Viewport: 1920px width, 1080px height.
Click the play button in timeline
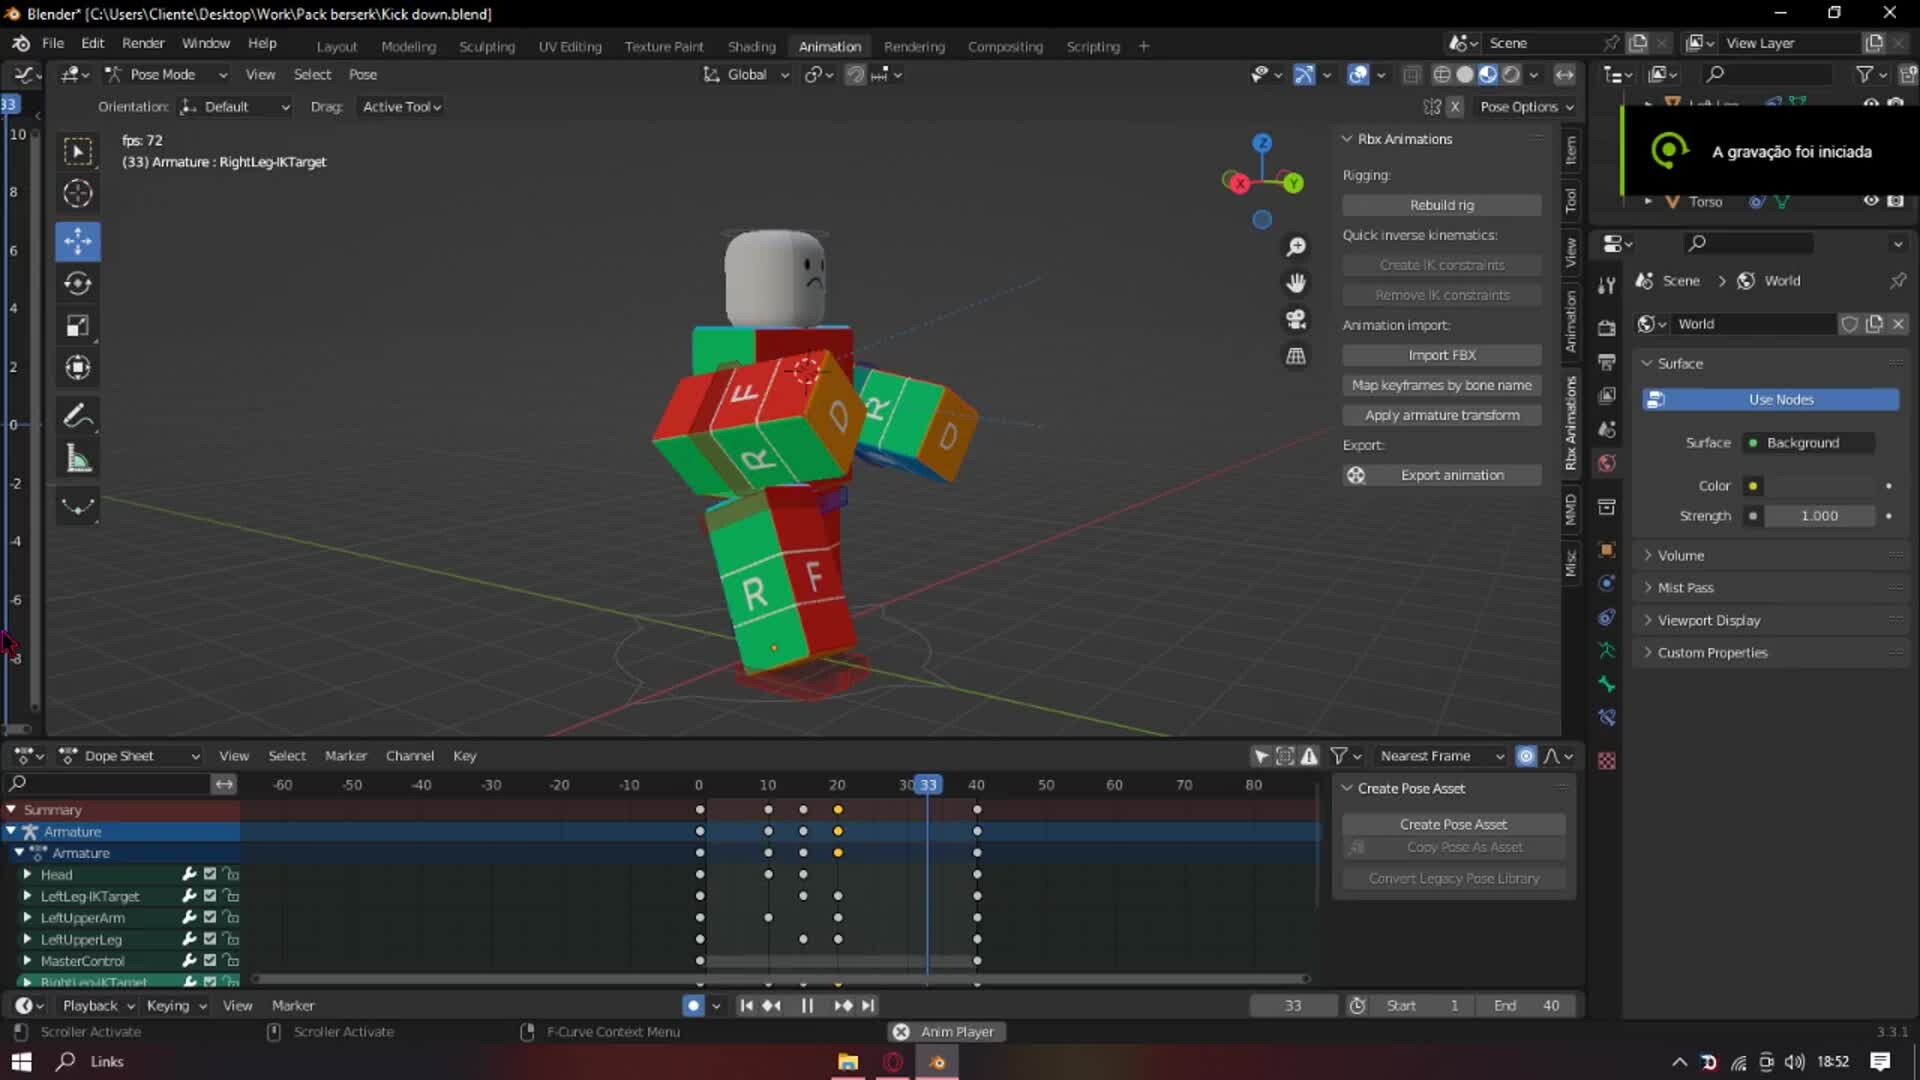807,1005
